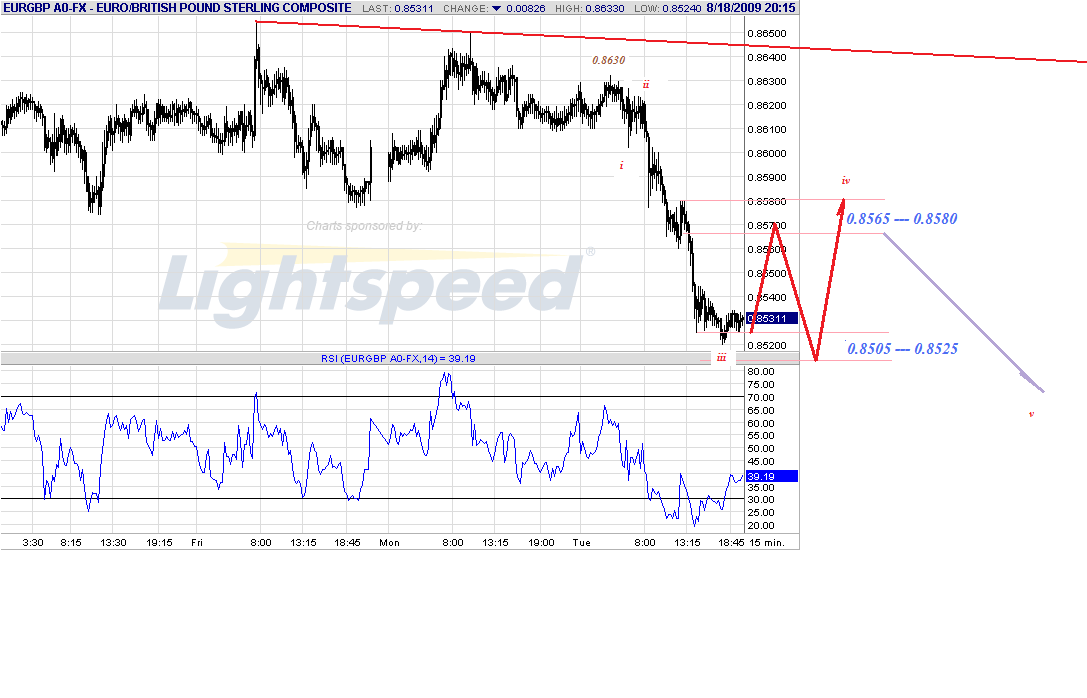Click the 0.86200 price axis label
Viewport: 1087px width, 698px height.
[767, 105]
